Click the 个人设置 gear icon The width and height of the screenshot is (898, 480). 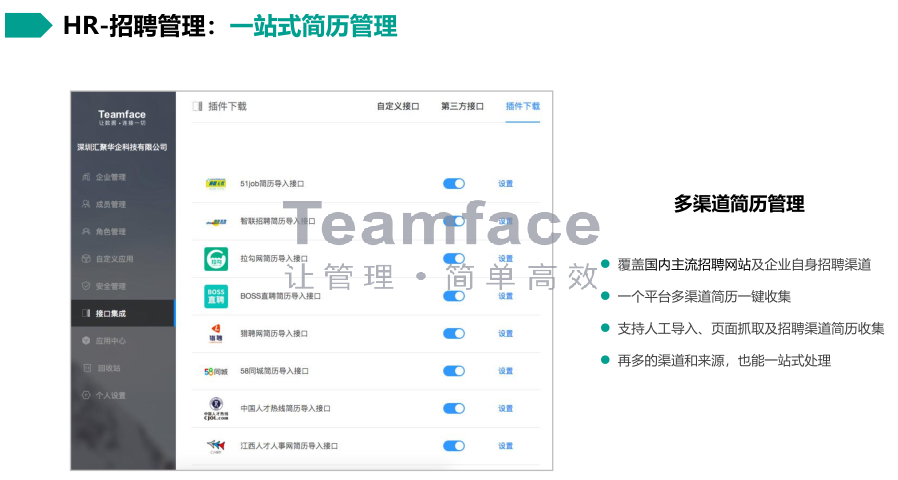(x=86, y=395)
